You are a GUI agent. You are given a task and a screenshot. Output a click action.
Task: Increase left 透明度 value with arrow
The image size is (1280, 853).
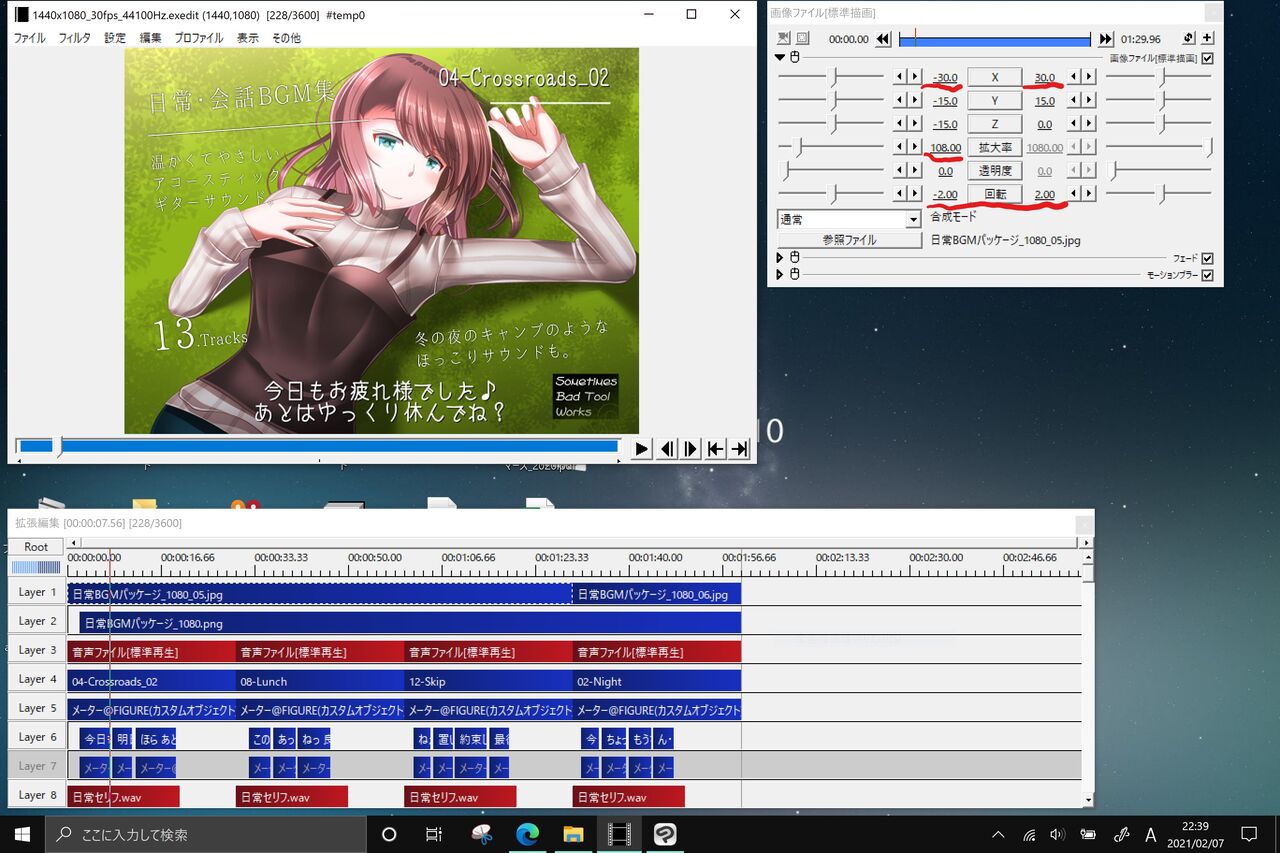[915, 171]
